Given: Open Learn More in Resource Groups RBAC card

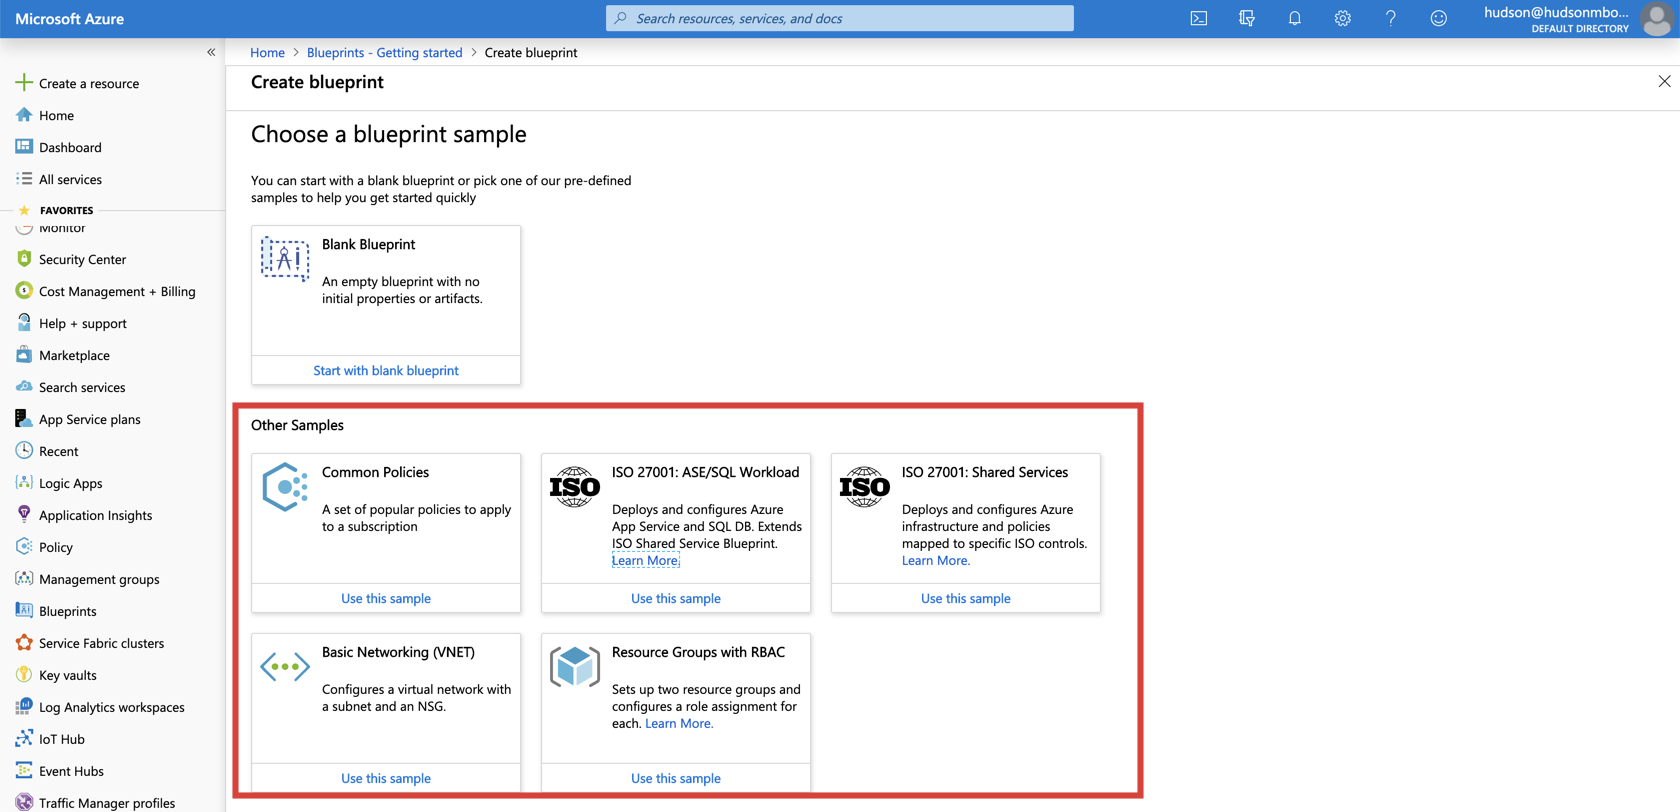Looking at the screenshot, I should click(x=679, y=723).
